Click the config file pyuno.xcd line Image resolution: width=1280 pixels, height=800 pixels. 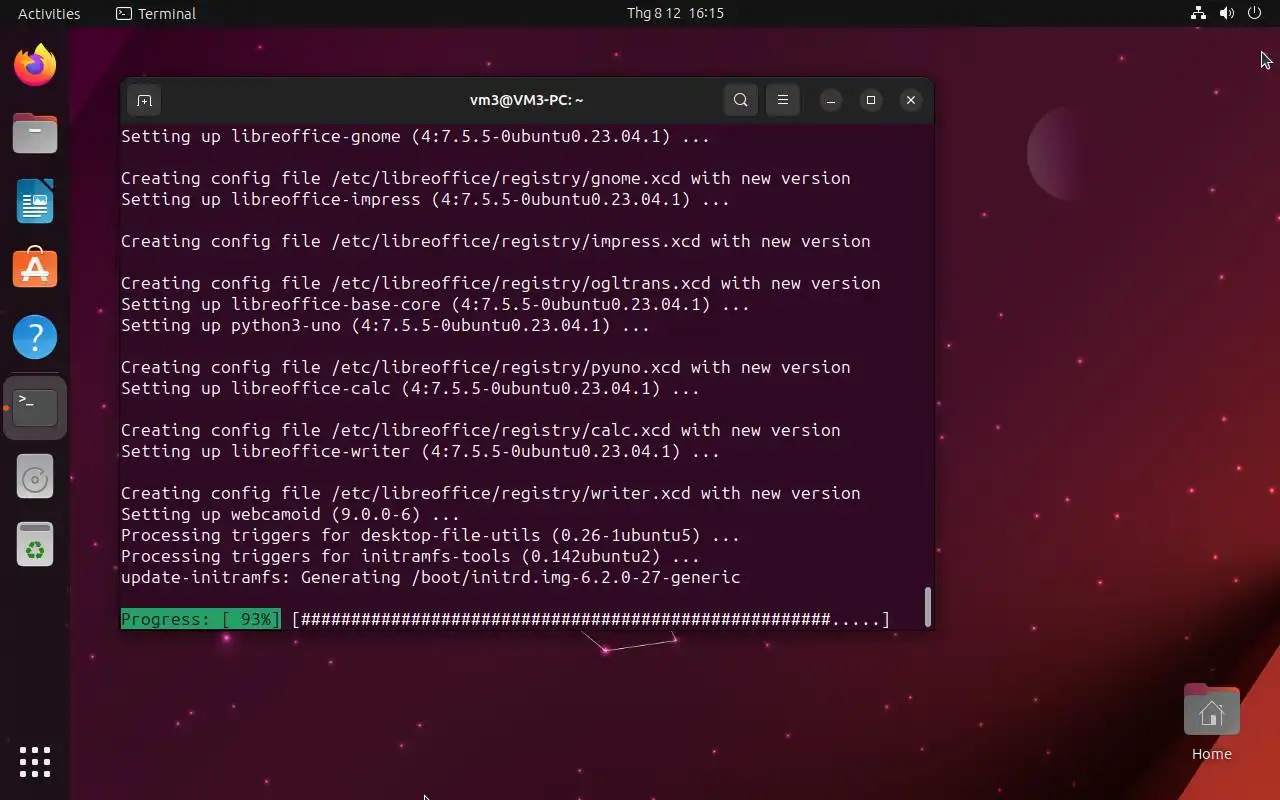point(485,367)
